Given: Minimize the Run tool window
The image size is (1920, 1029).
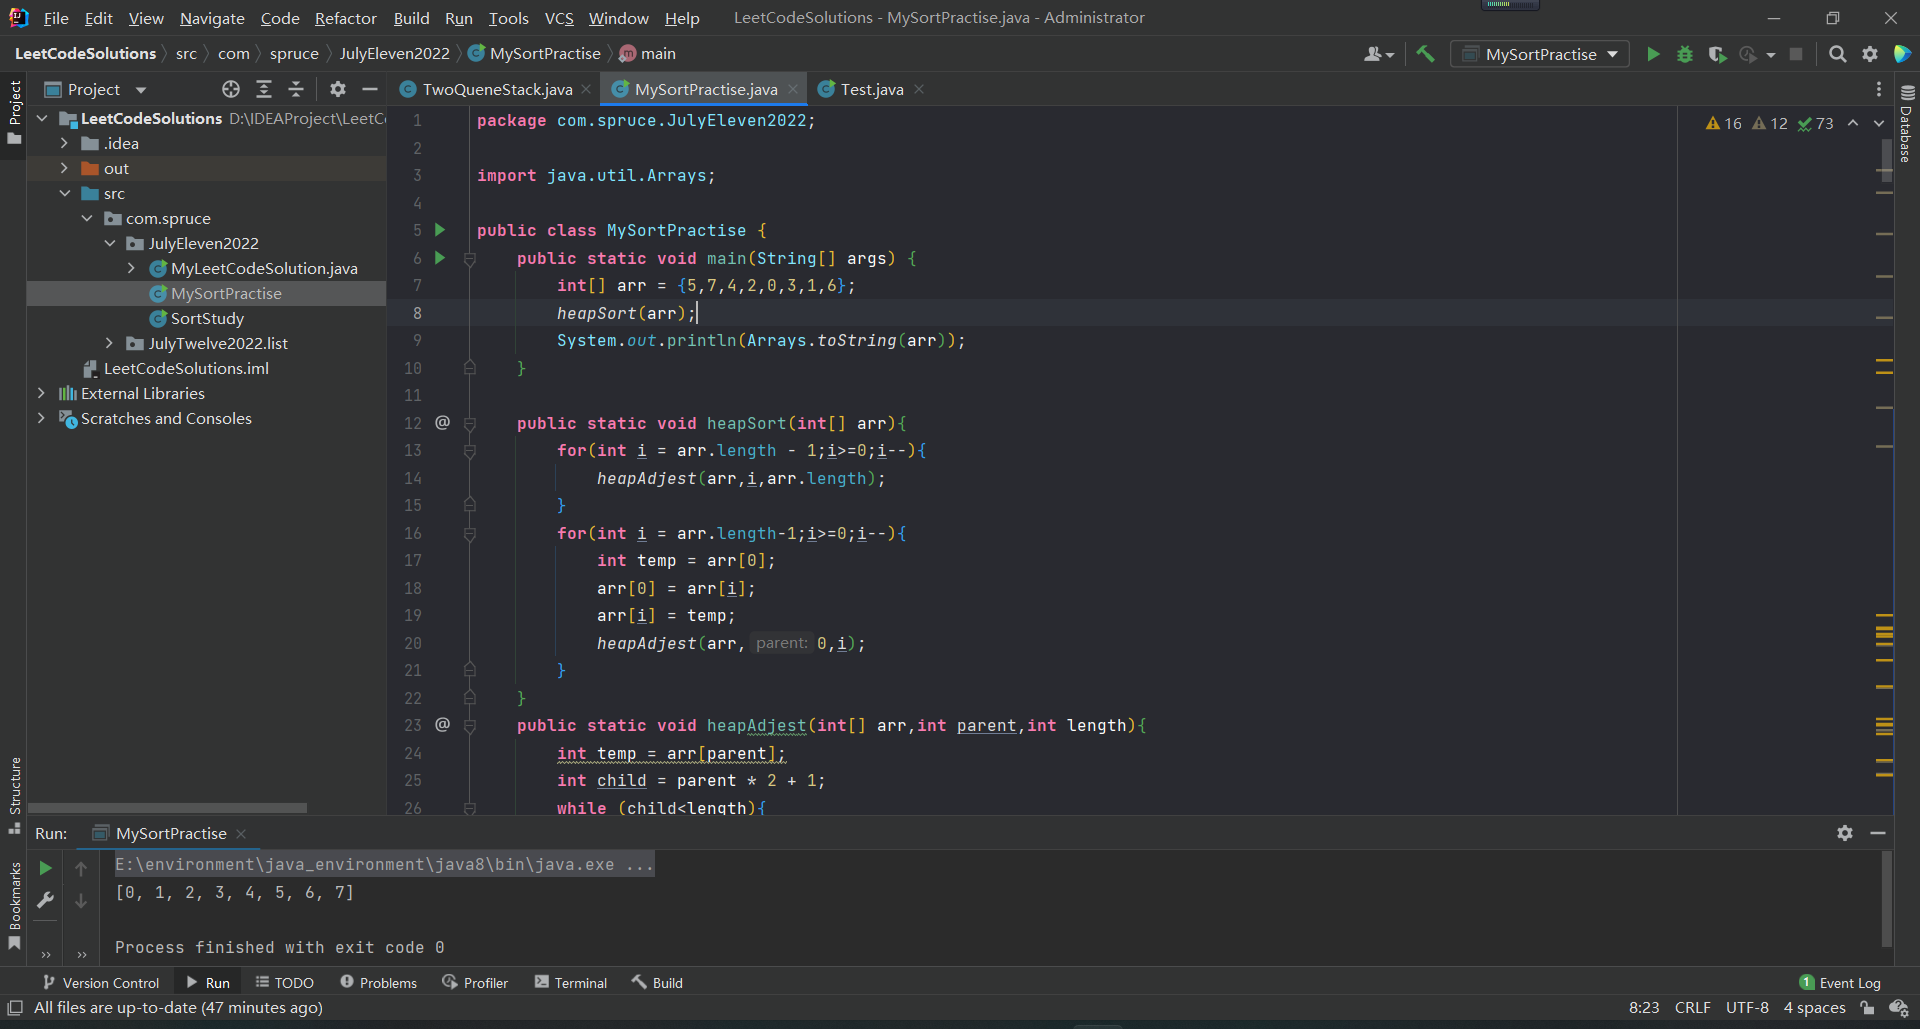Looking at the screenshot, I should click(1878, 833).
